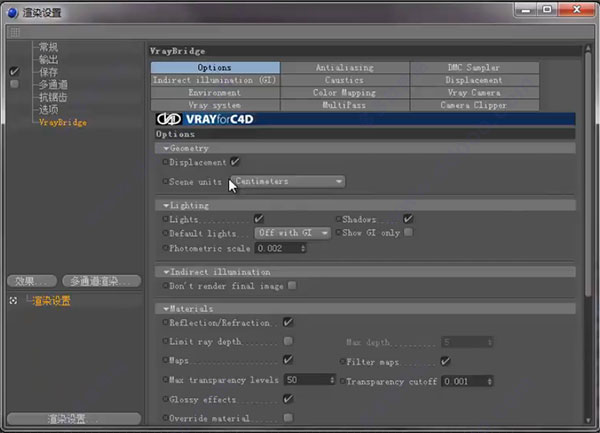Screen dimensions: 600x433
Task: Toggle the Lights checkbox
Action: click(x=259, y=219)
